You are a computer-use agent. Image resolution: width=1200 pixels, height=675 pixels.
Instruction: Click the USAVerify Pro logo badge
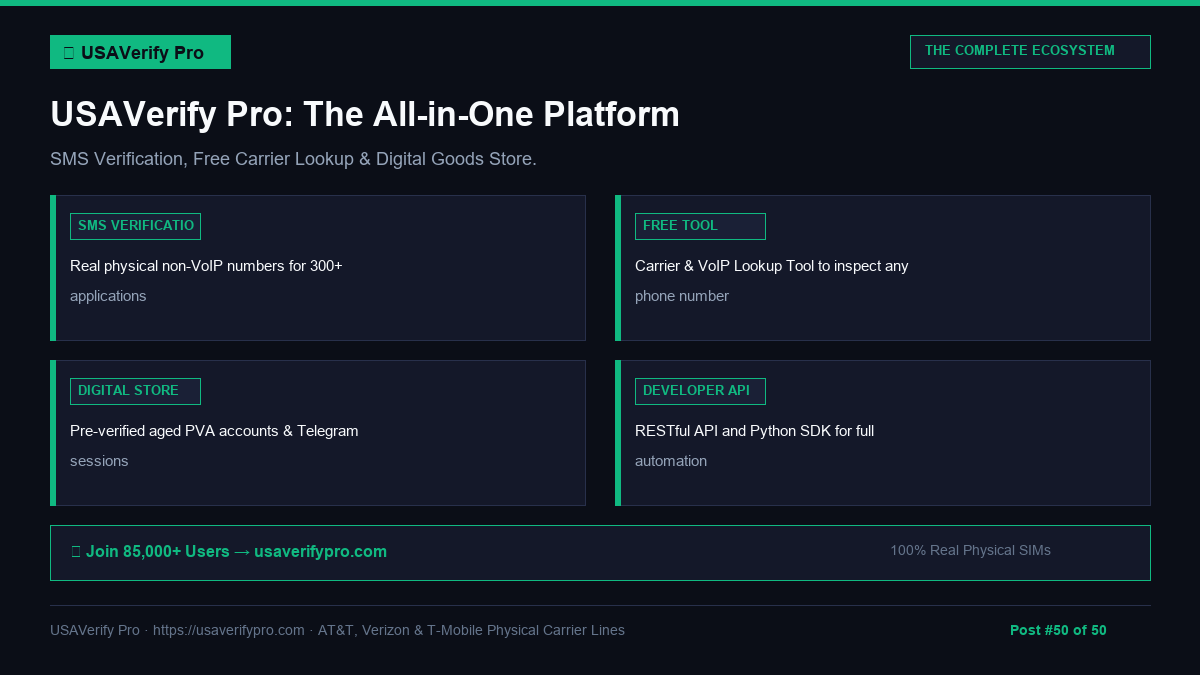tap(140, 52)
